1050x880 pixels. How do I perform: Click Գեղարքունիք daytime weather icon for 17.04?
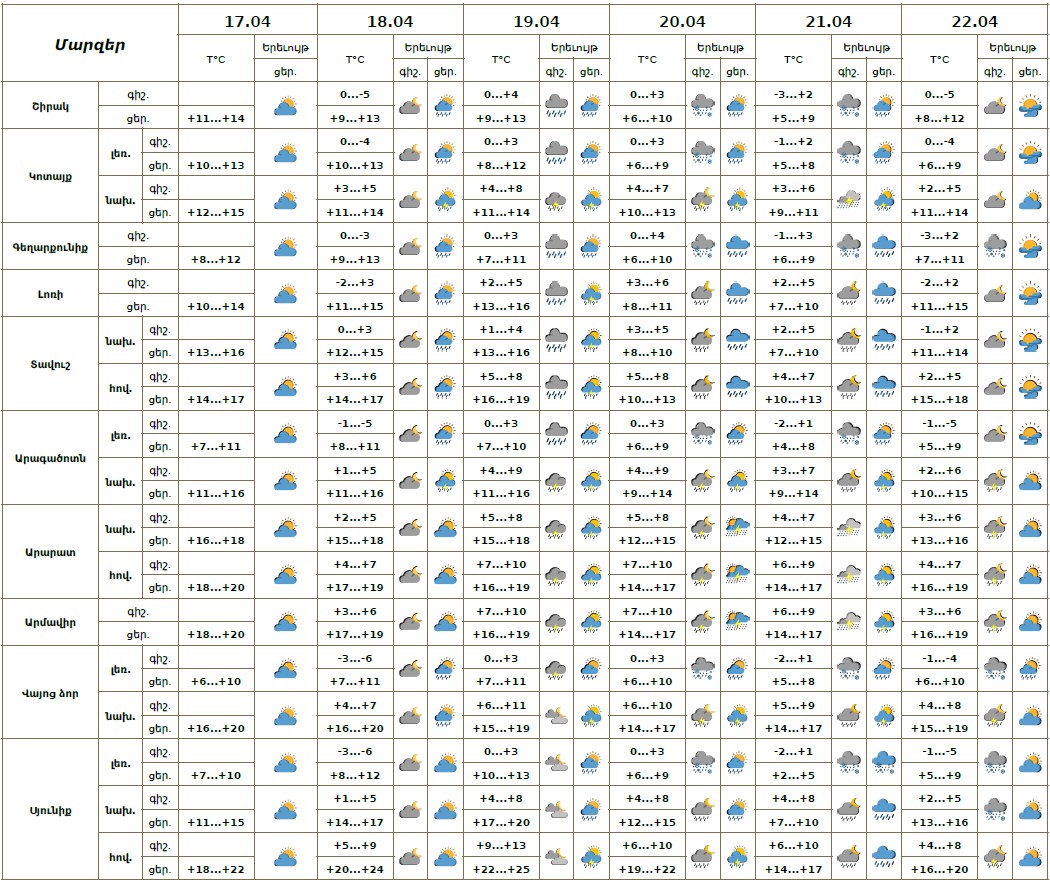pyautogui.click(x=285, y=246)
